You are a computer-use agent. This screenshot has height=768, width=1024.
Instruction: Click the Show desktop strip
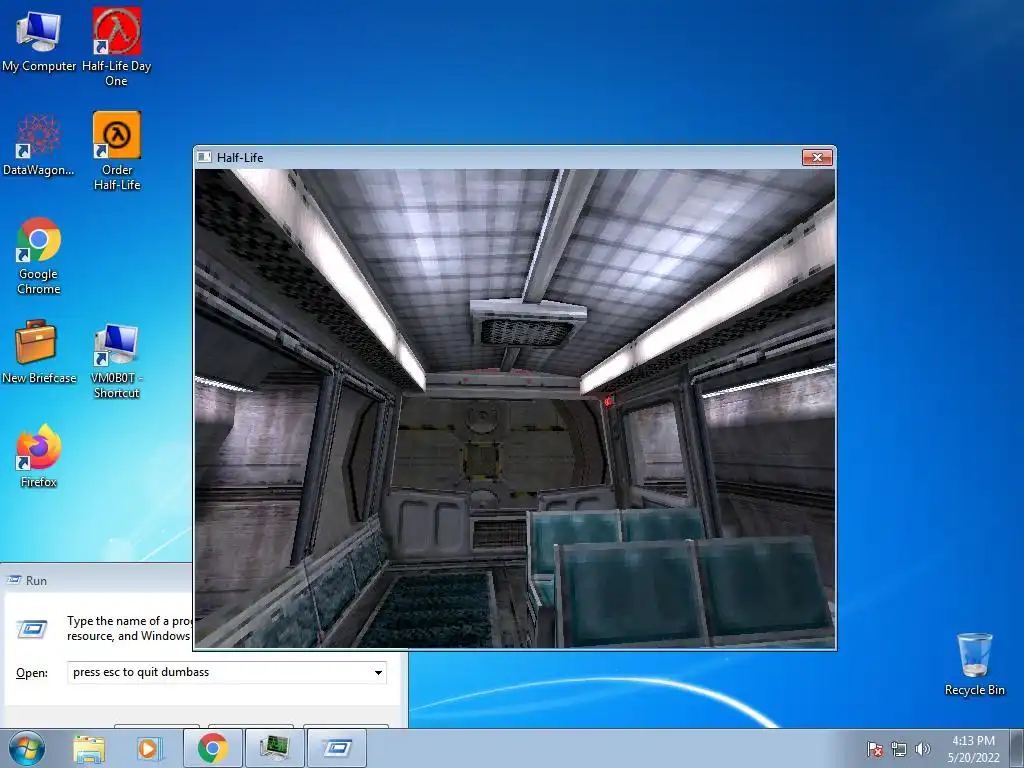click(x=1017, y=748)
